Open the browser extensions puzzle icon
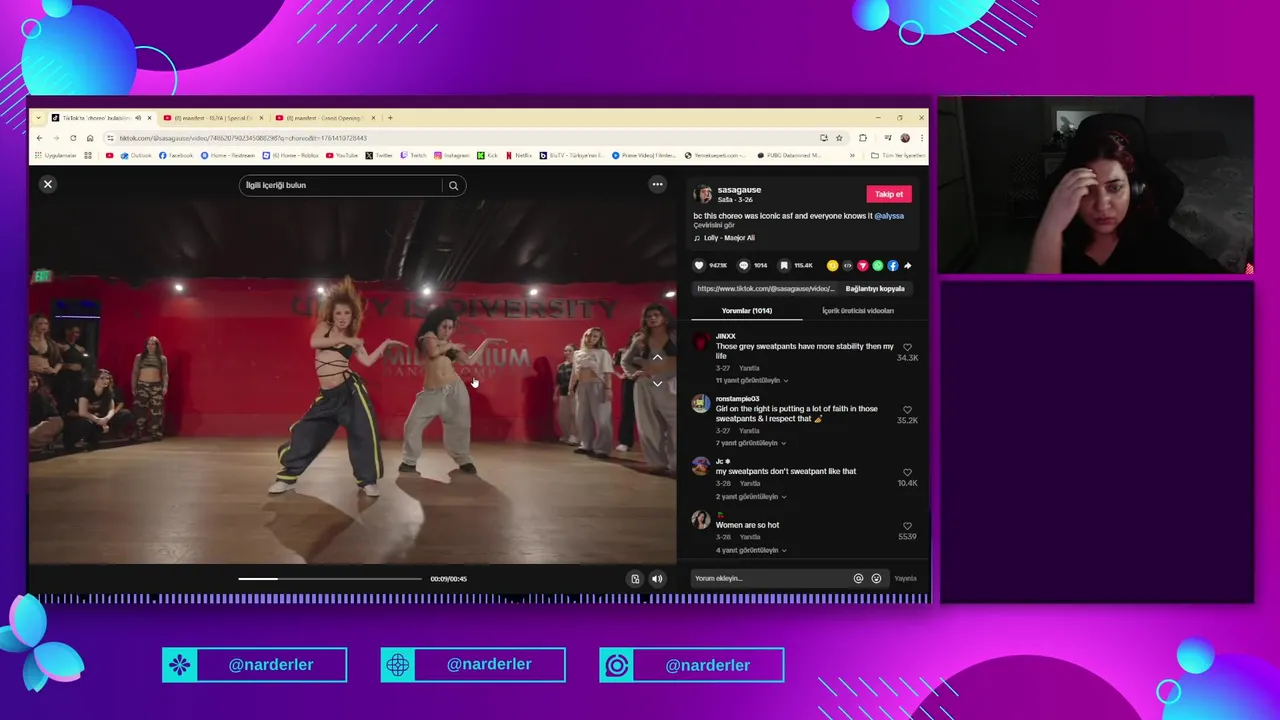Viewport: 1280px width, 720px height. tap(863, 138)
